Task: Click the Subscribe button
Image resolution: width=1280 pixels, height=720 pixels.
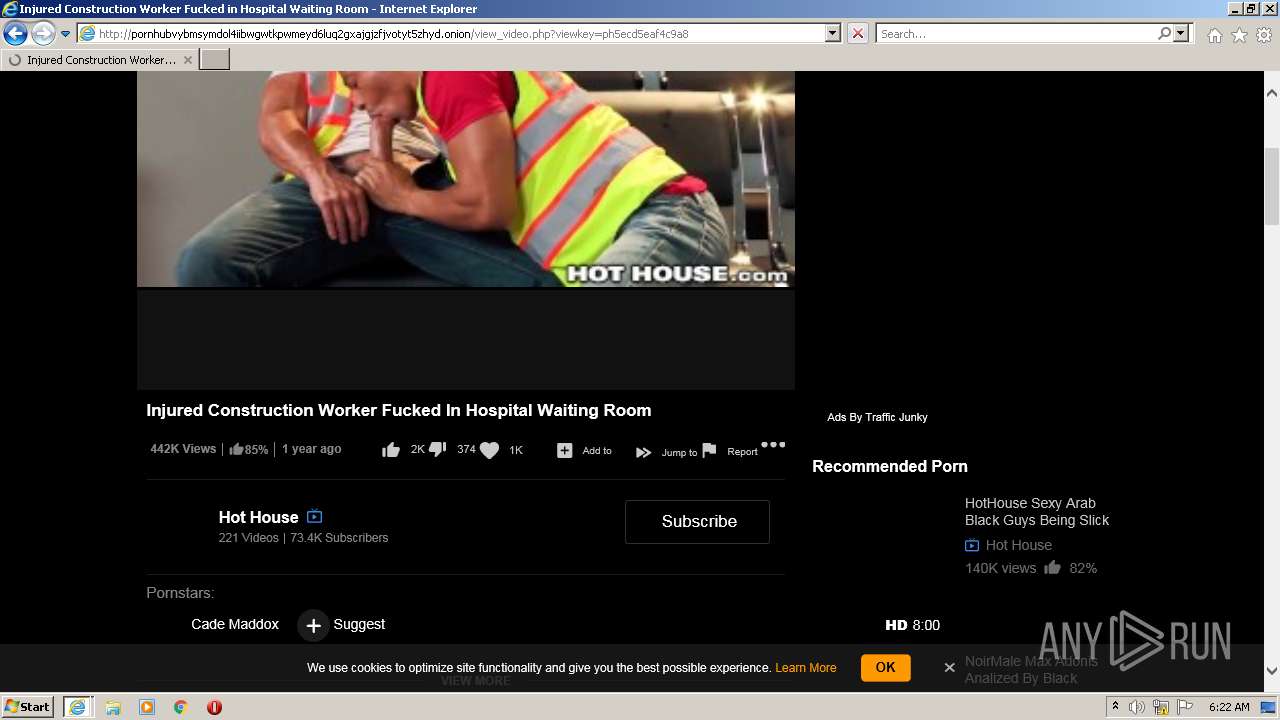Action: point(697,521)
